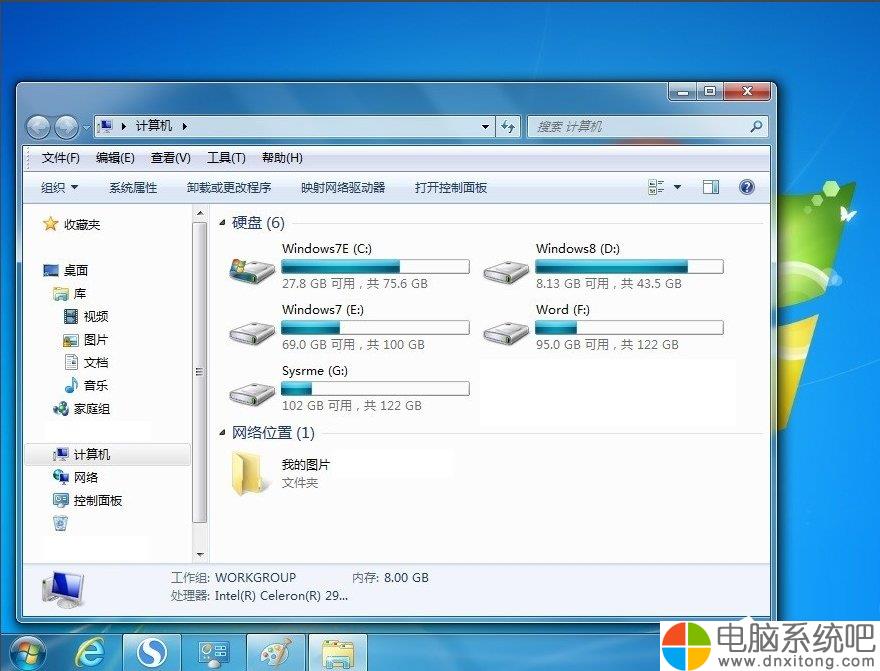Click the refresh button beside address bar
This screenshot has width=880, height=671.
point(508,127)
